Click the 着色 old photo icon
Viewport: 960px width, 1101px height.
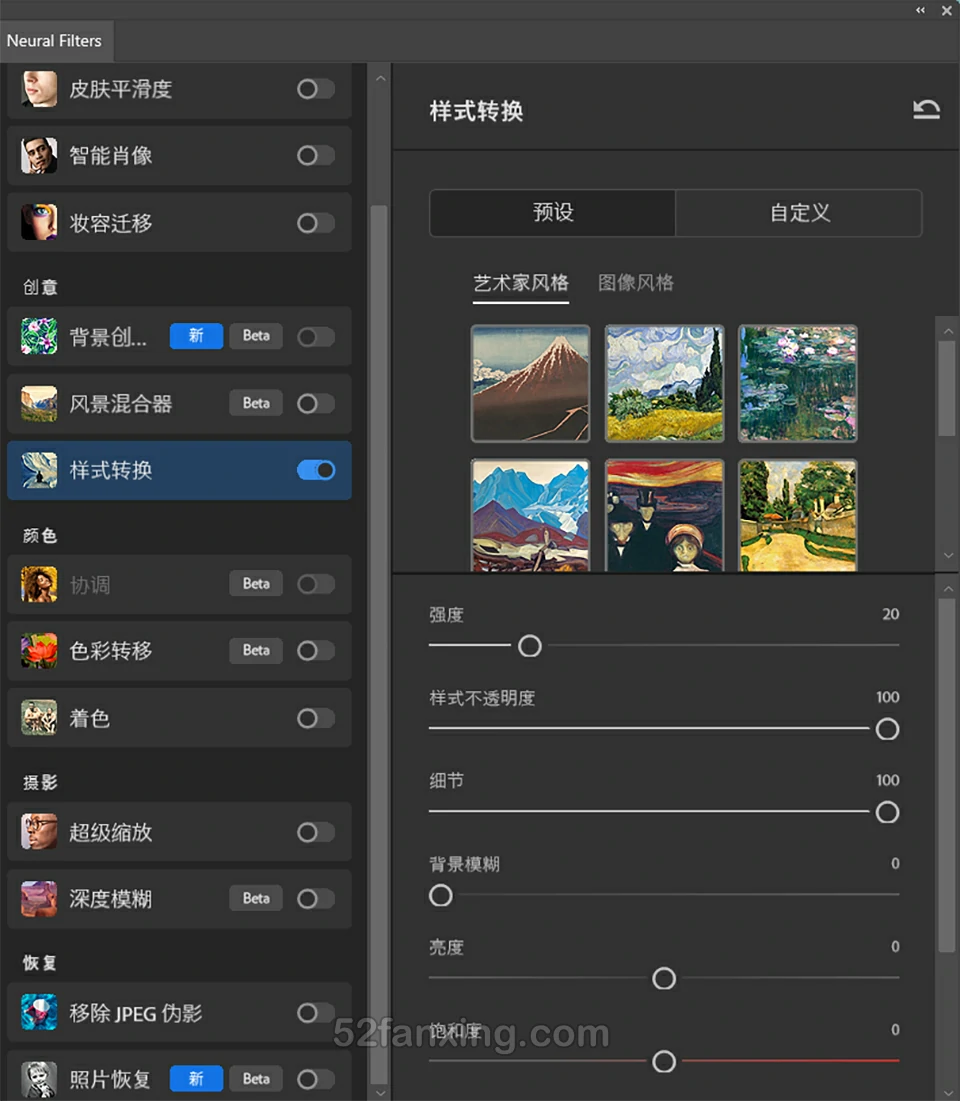coord(39,718)
